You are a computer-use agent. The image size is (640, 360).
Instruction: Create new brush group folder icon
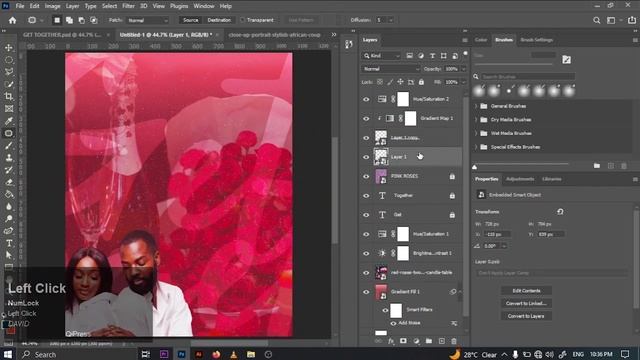[597, 166]
